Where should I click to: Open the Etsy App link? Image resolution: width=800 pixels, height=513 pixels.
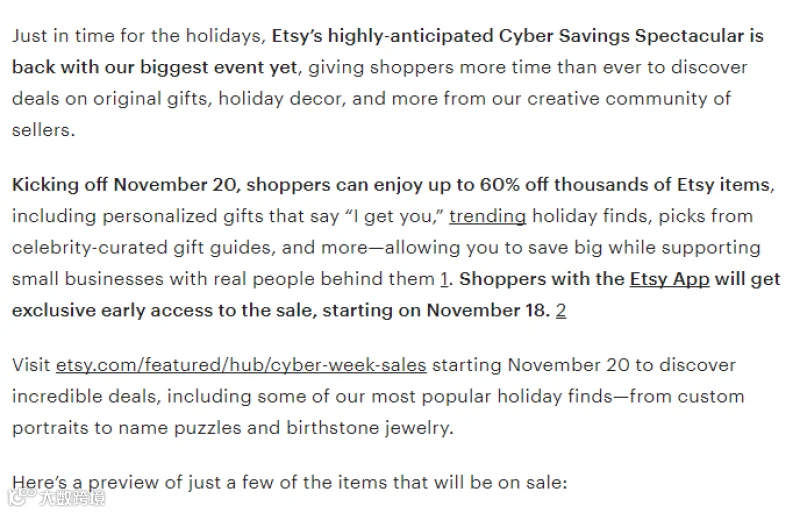(x=669, y=279)
